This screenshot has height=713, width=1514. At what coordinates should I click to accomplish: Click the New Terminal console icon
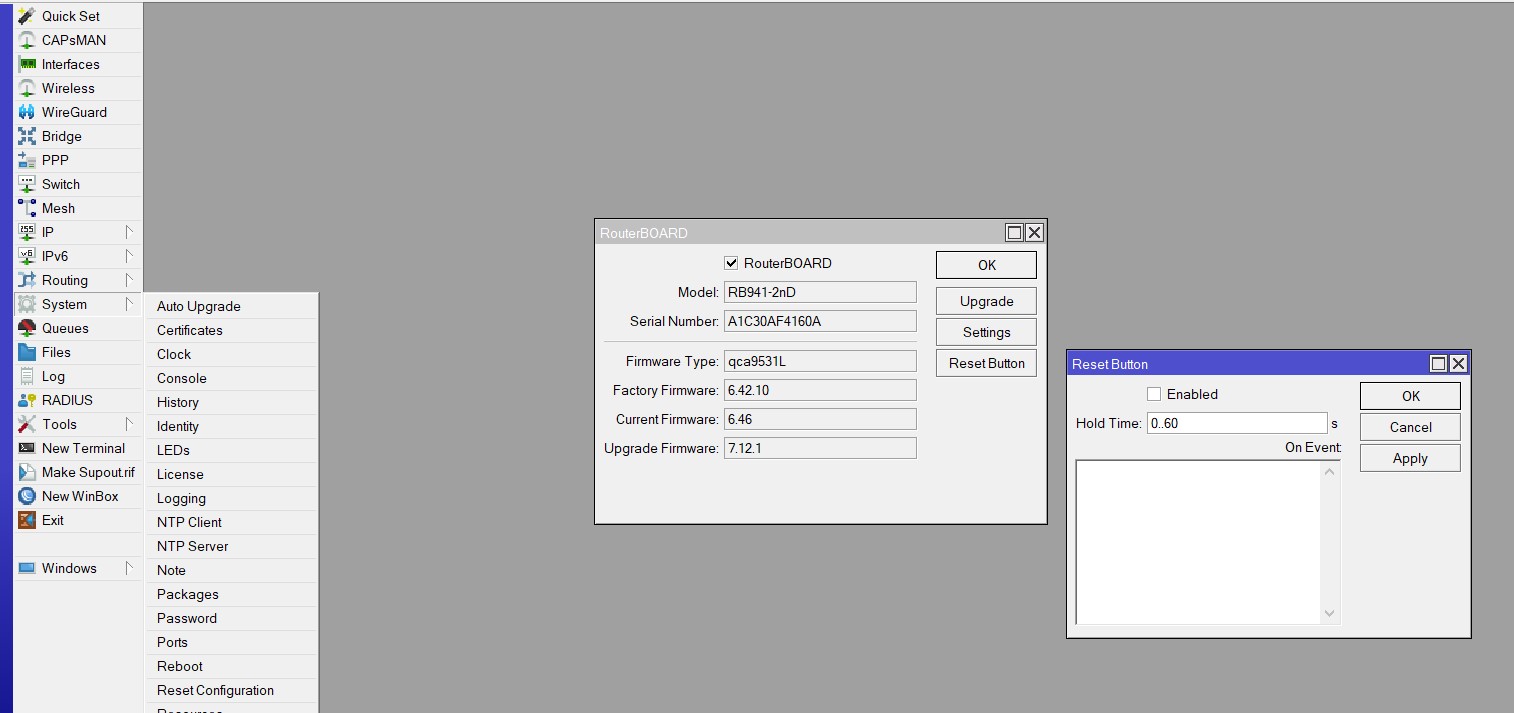(x=27, y=448)
